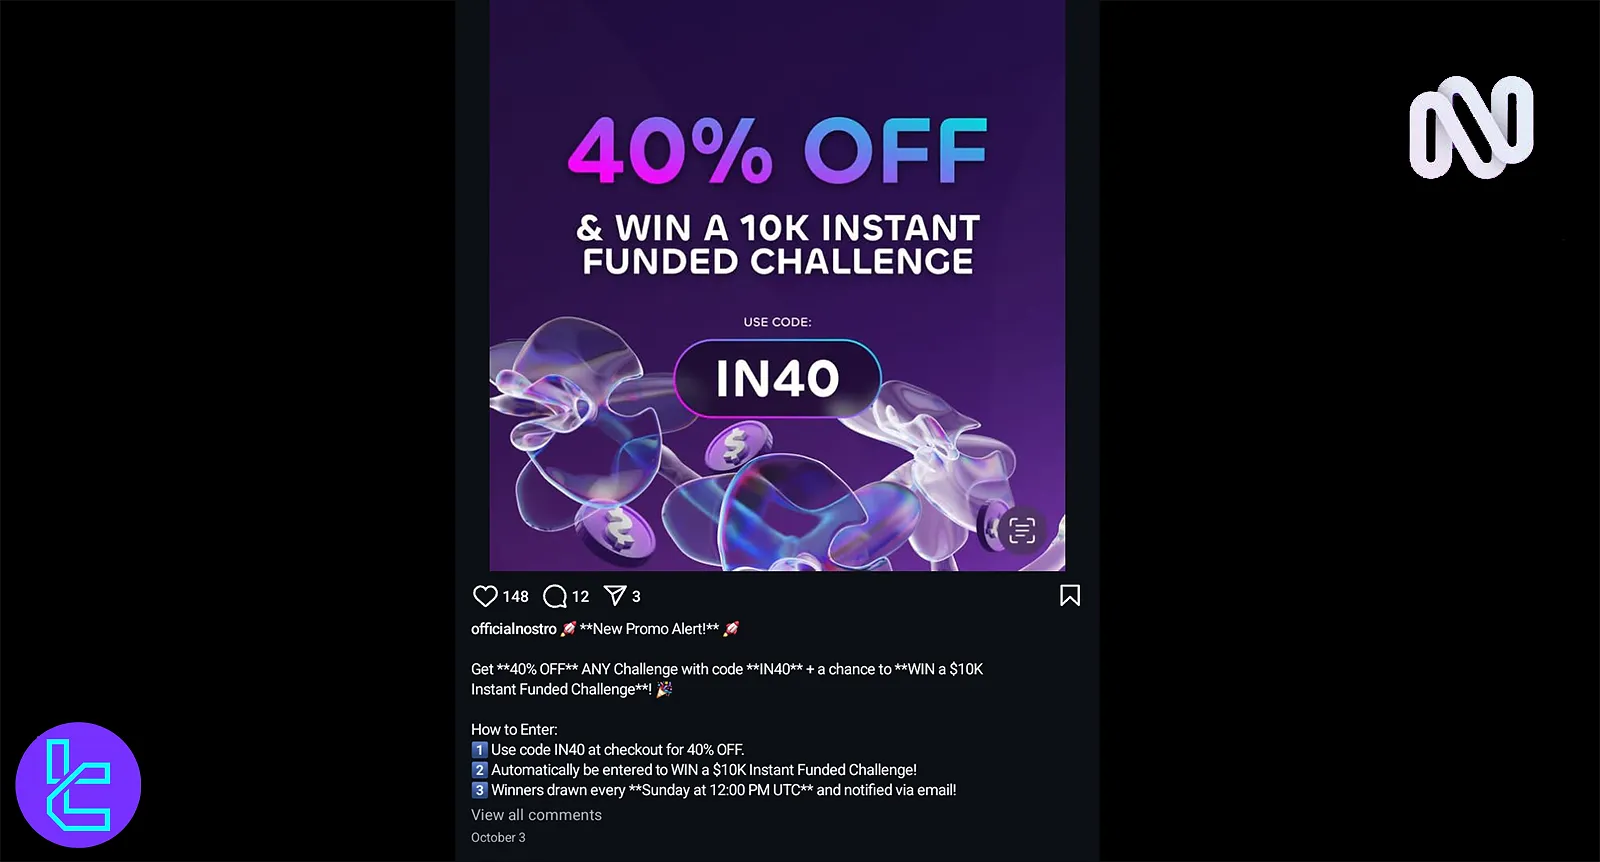Open the officialnostro profile link
The image size is (1600, 862).
pos(514,629)
